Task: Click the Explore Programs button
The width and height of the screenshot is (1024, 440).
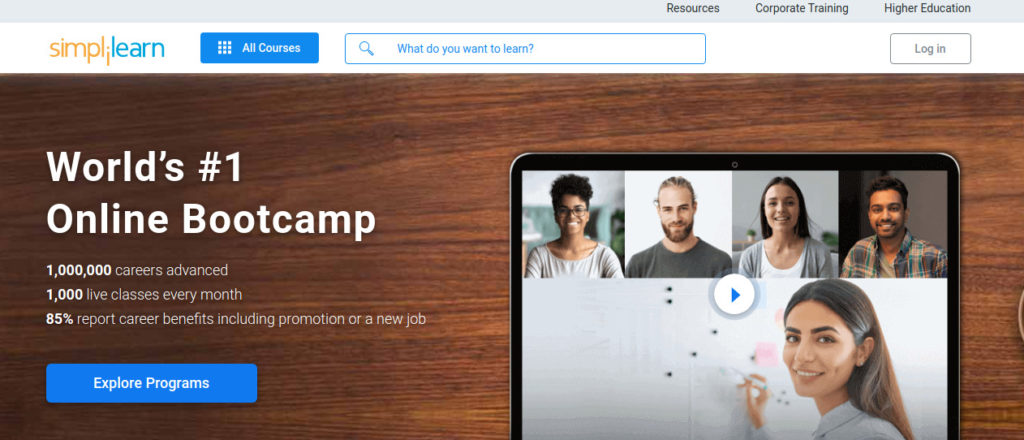Action: tap(152, 383)
